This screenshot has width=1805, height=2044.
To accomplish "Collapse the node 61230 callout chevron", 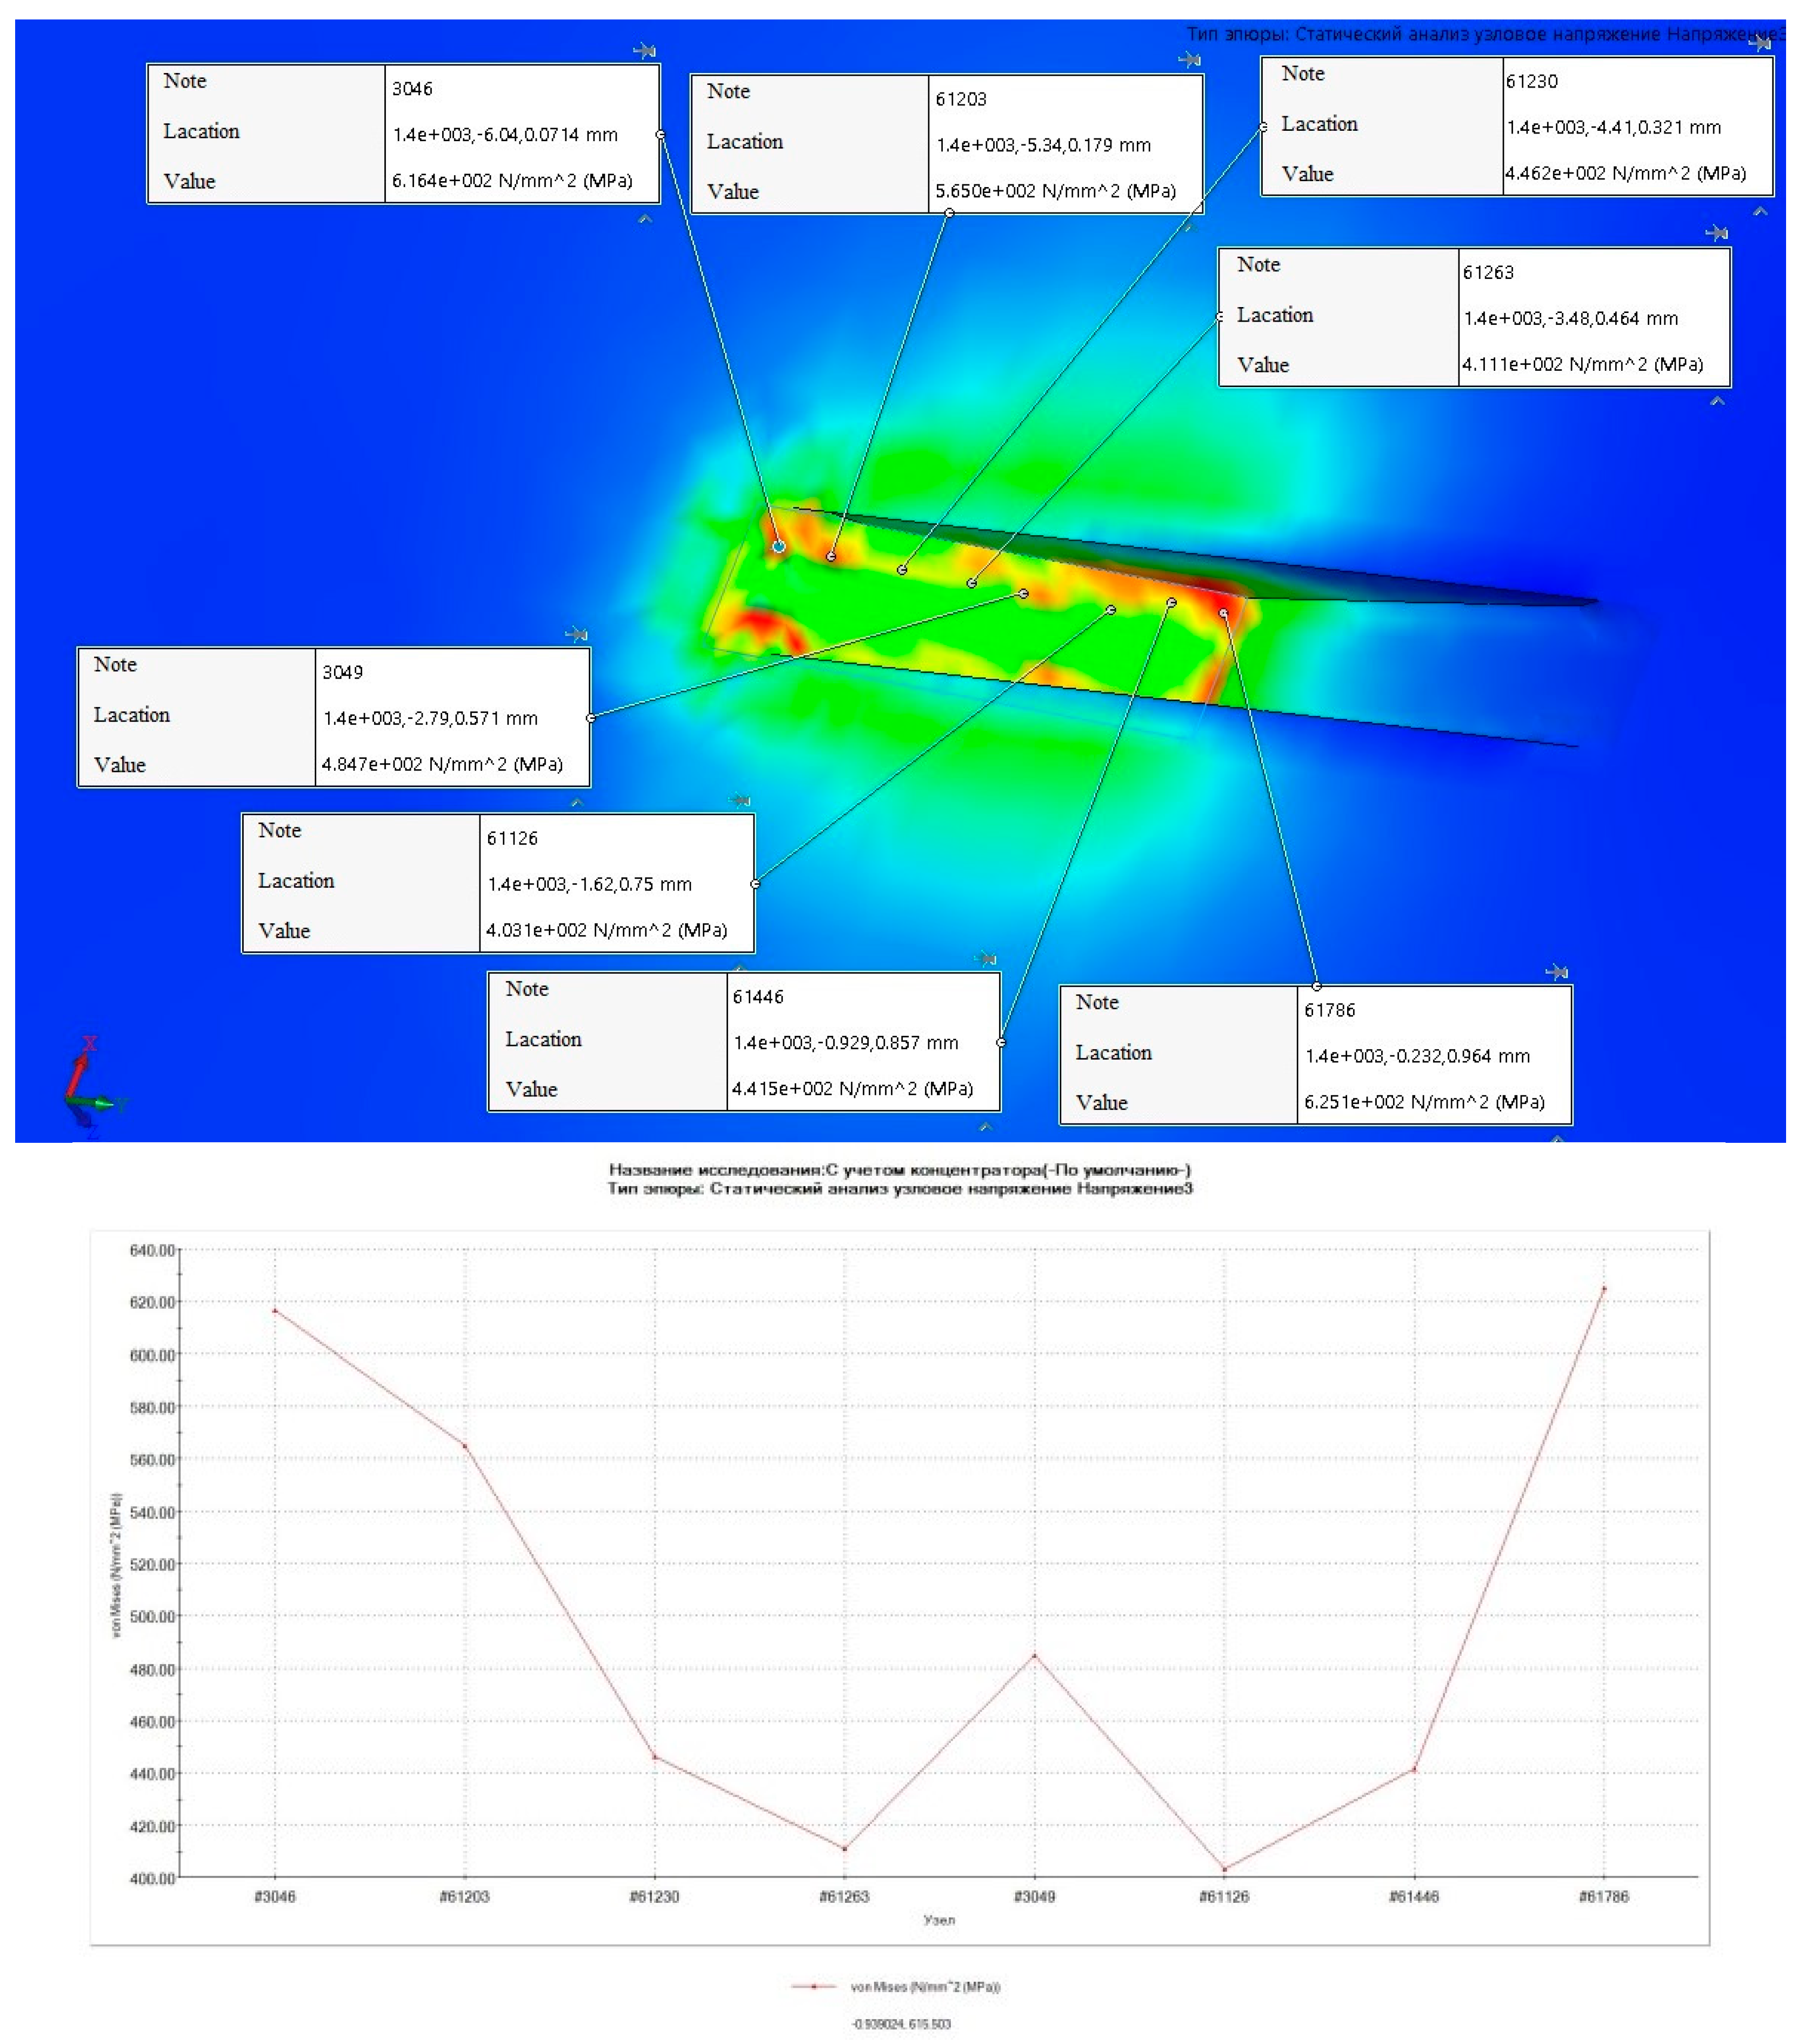I will (1760, 212).
